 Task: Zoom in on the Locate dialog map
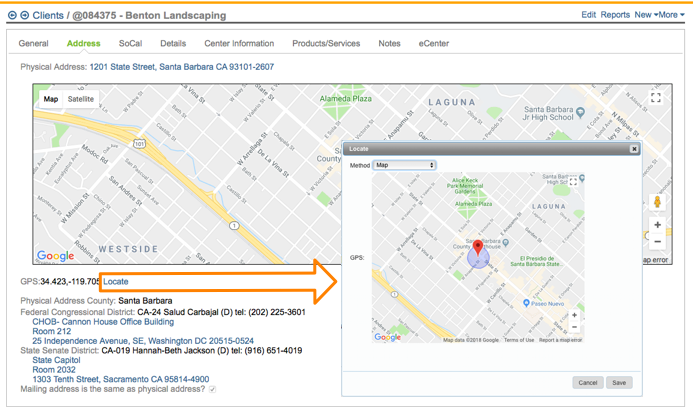click(x=574, y=315)
